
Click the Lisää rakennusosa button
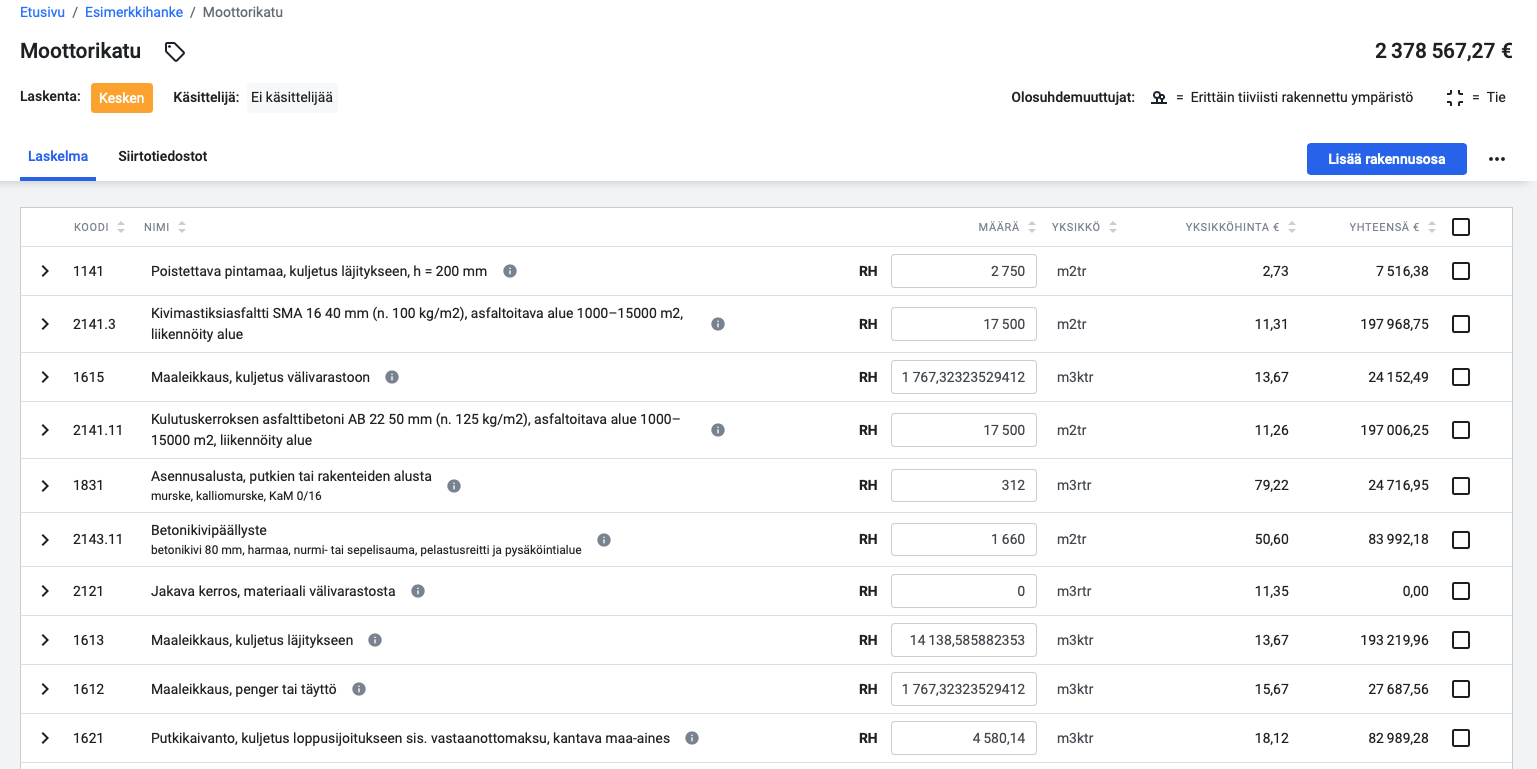pyautogui.click(x=1386, y=159)
